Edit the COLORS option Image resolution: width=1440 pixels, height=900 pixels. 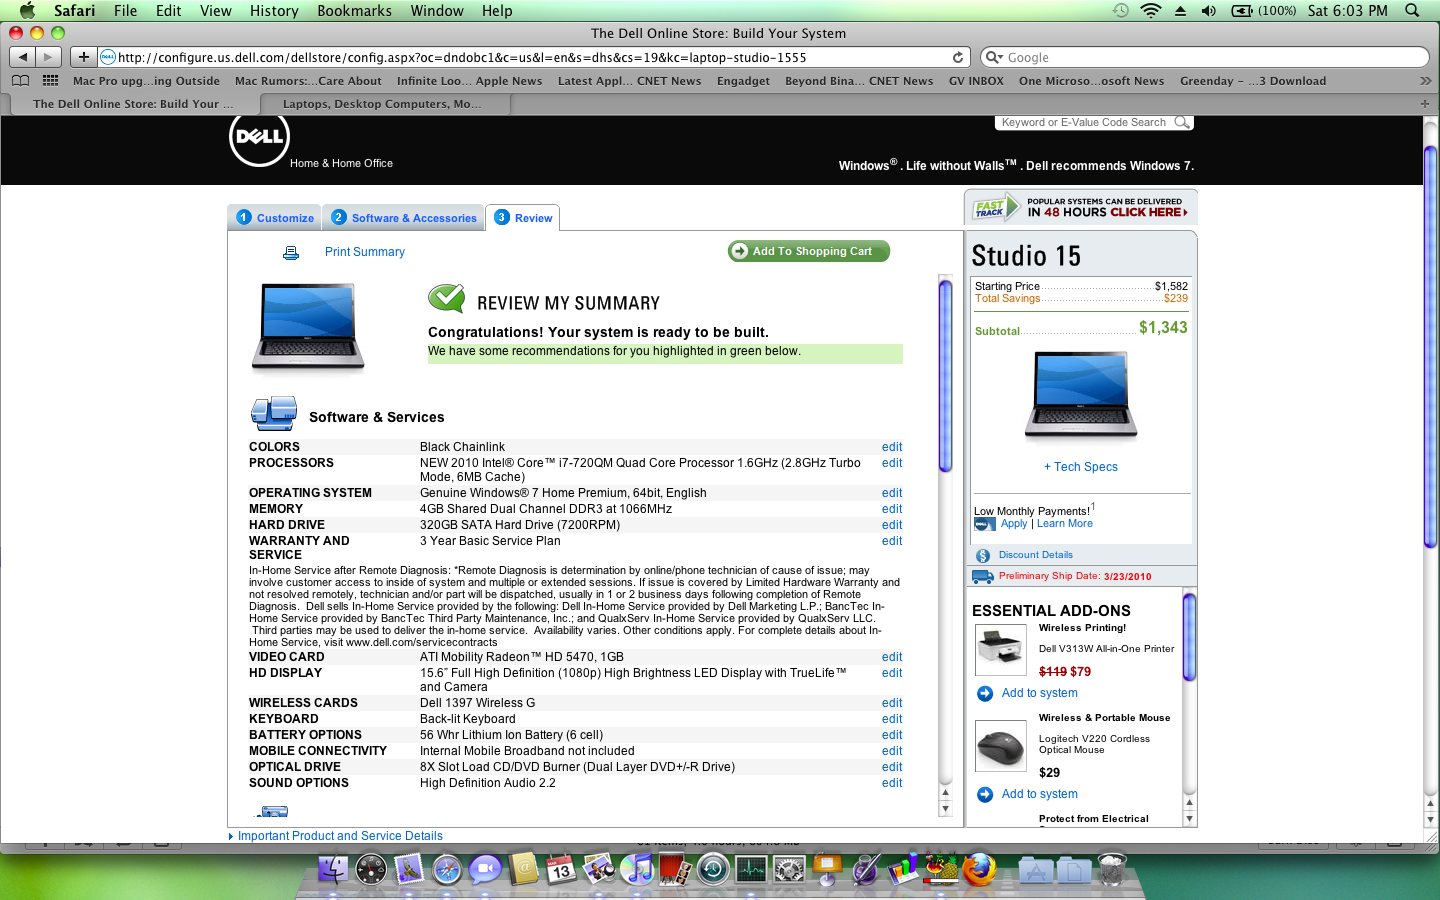[892, 447]
